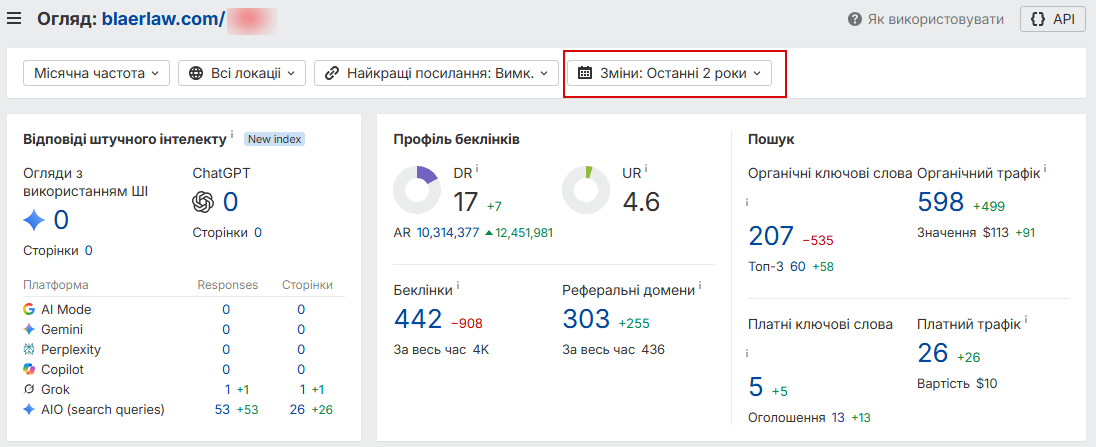The width and height of the screenshot is (1096, 447).
Task: Click paid traffic value 26
Action: 932,353
